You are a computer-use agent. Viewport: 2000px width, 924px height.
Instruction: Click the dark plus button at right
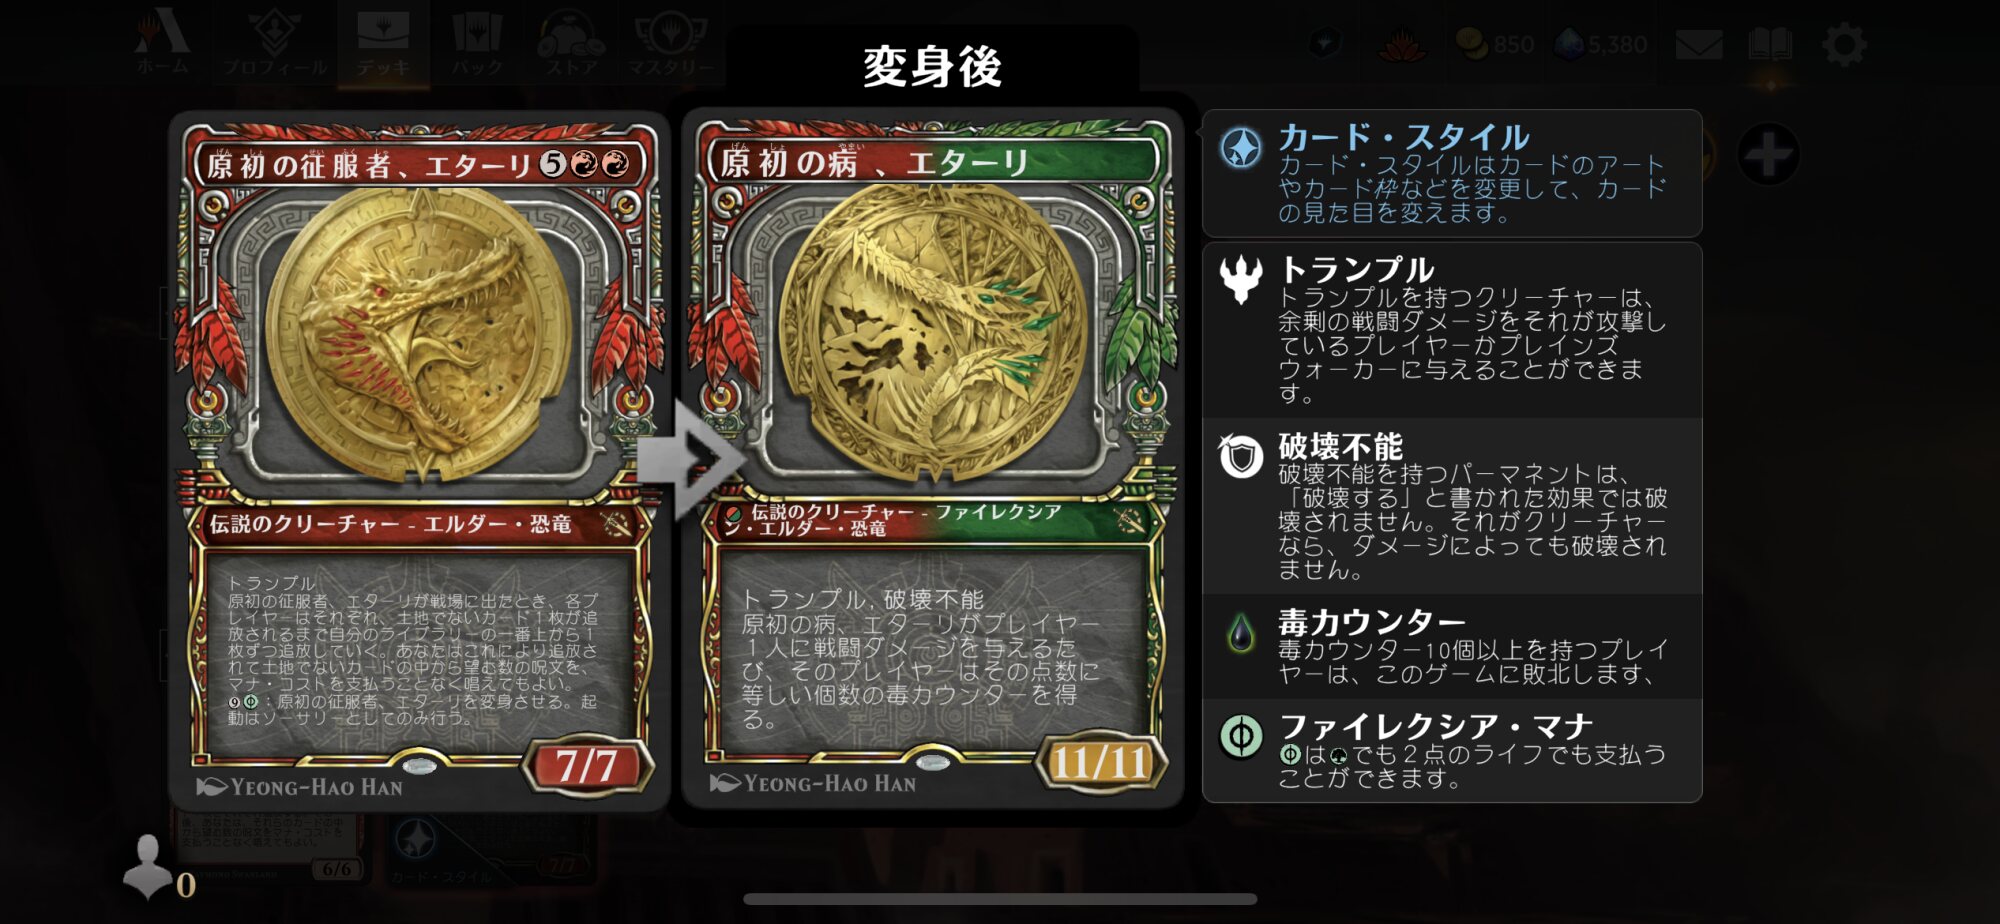pos(1768,155)
